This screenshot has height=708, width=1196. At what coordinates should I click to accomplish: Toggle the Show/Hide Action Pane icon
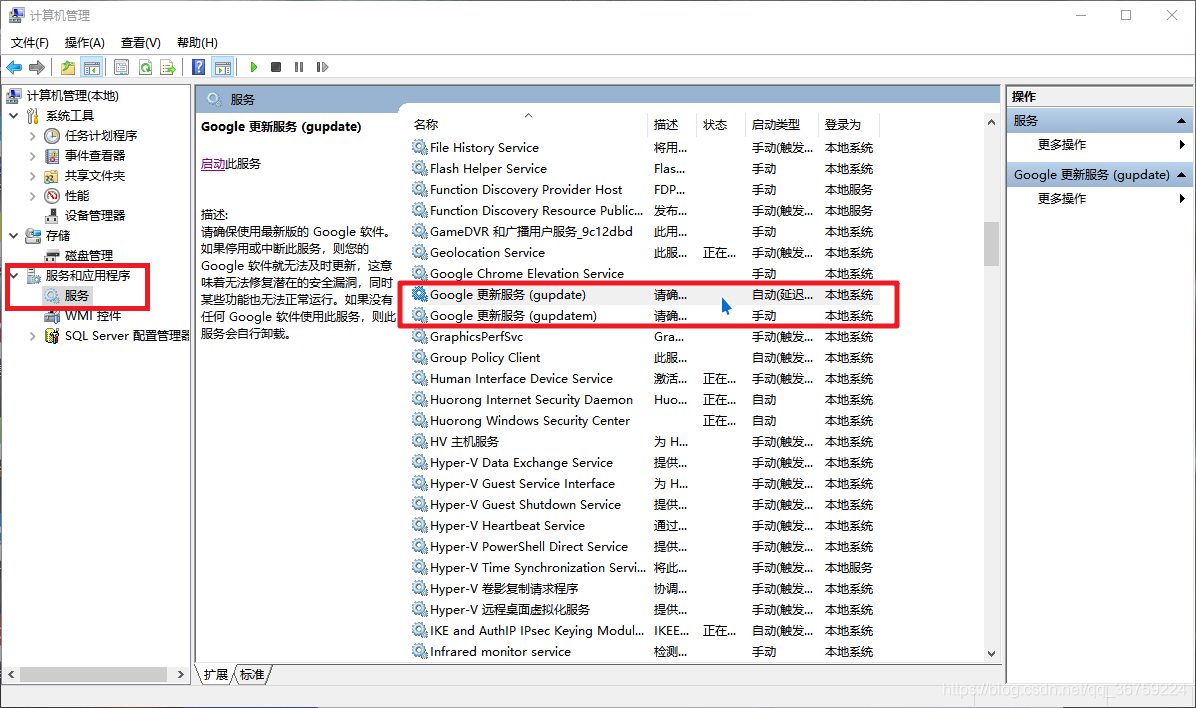tap(223, 68)
